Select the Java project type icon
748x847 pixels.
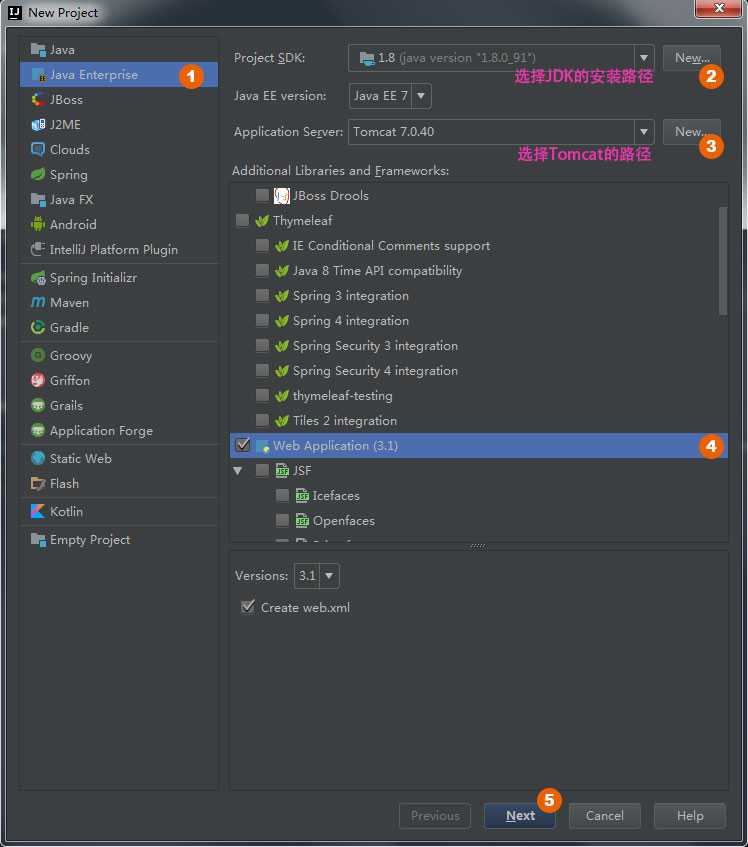[x=38, y=50]
